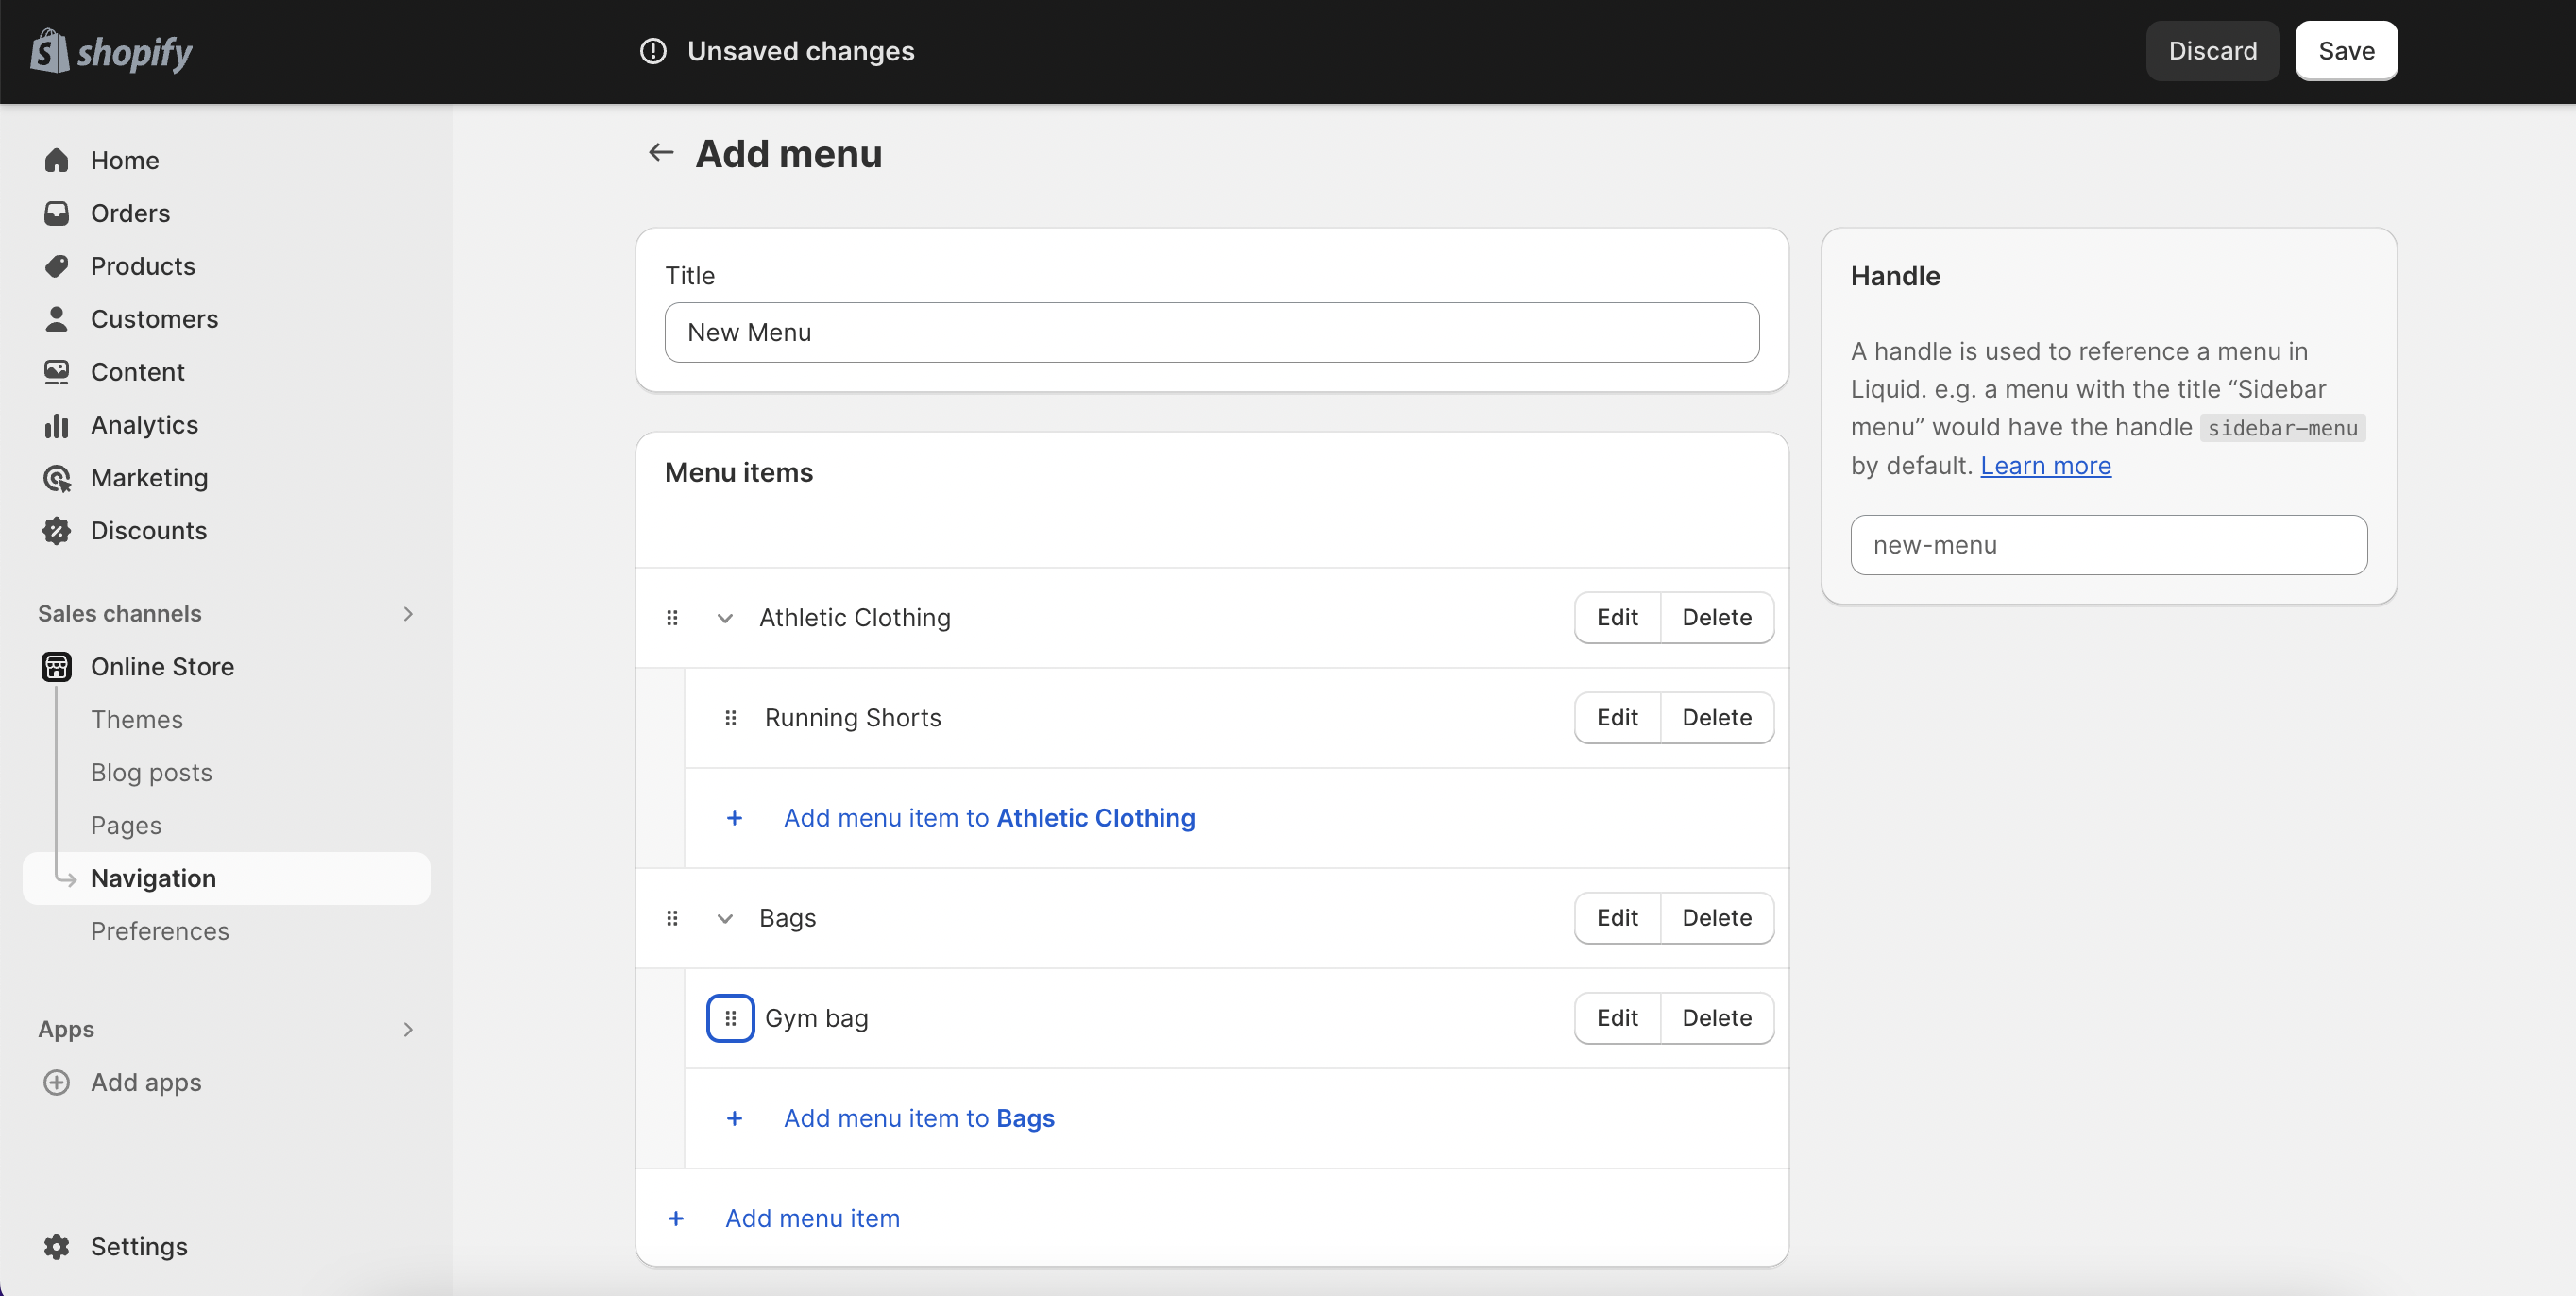Screen dimensions: 2576x1296
Task: Expand the Apps section
Action: (408, 1029)
